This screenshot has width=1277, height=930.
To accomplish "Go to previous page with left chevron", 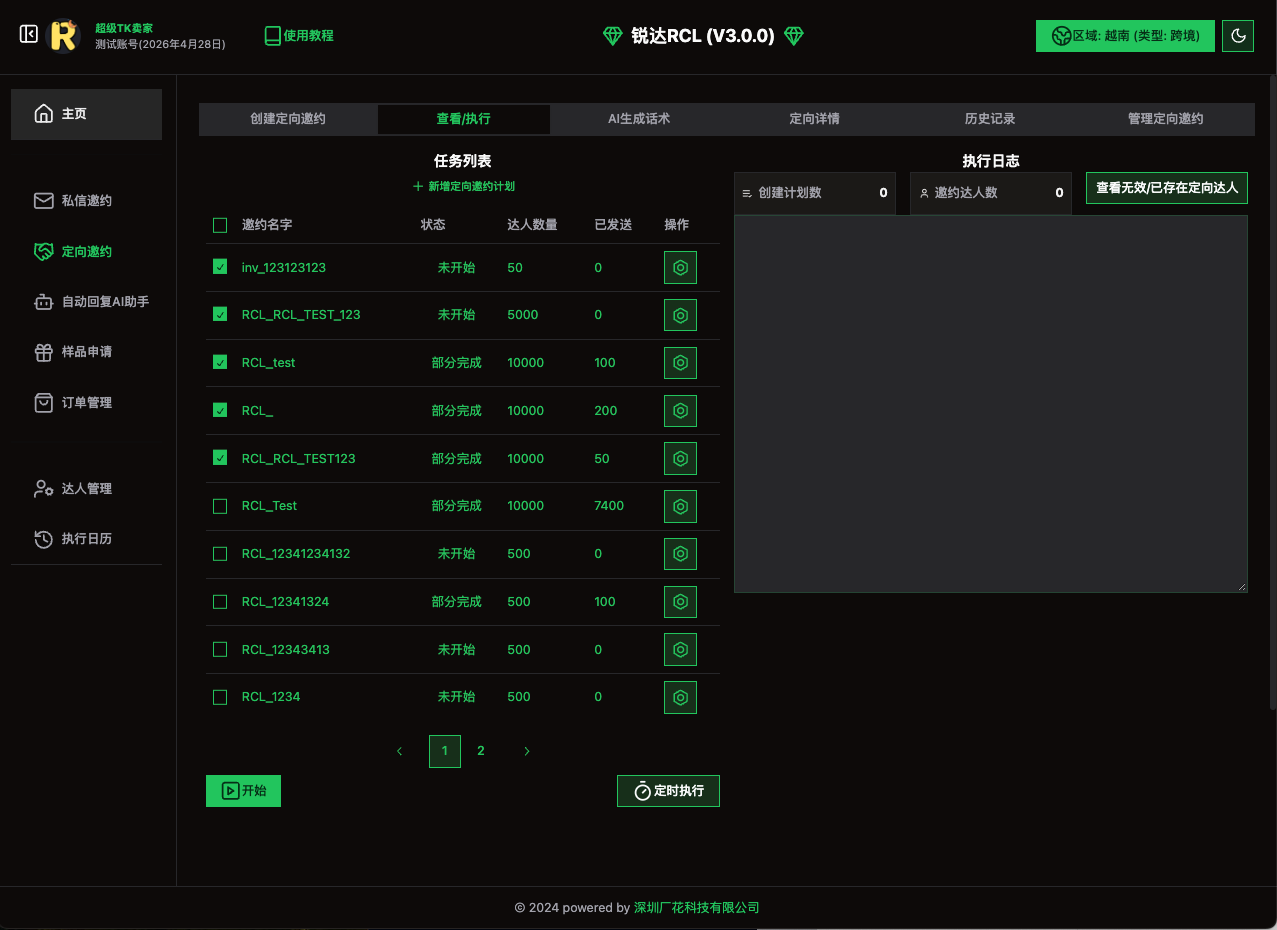I will (400, 751).
